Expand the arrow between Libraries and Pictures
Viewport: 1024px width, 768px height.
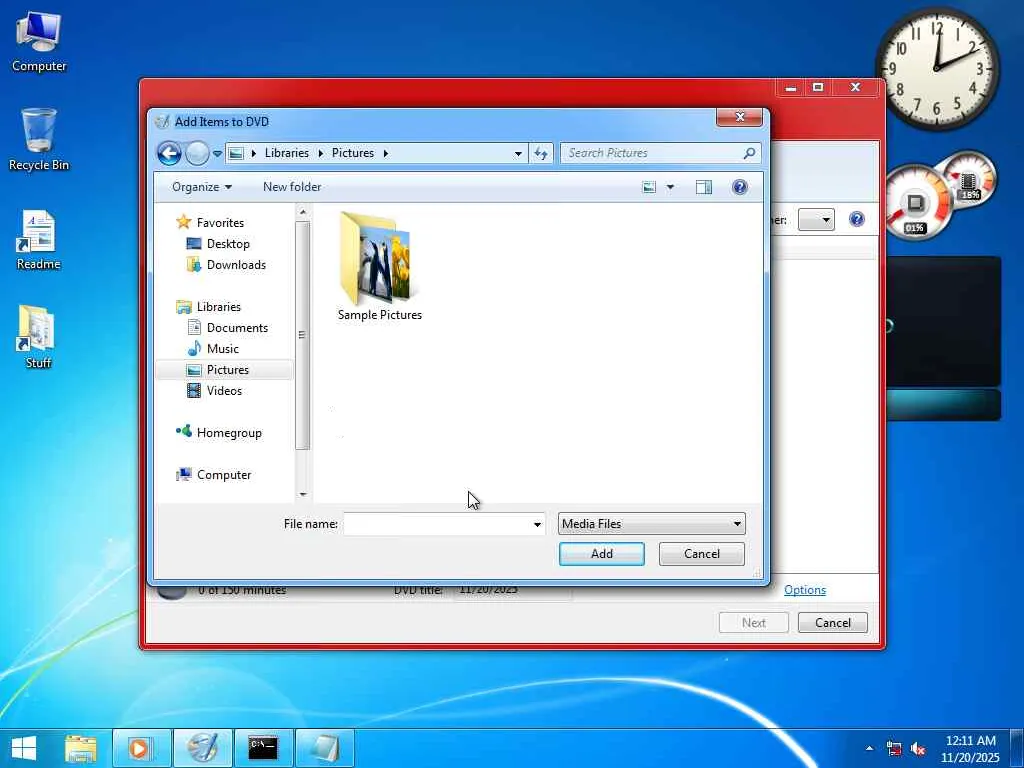tap(321, 153)
